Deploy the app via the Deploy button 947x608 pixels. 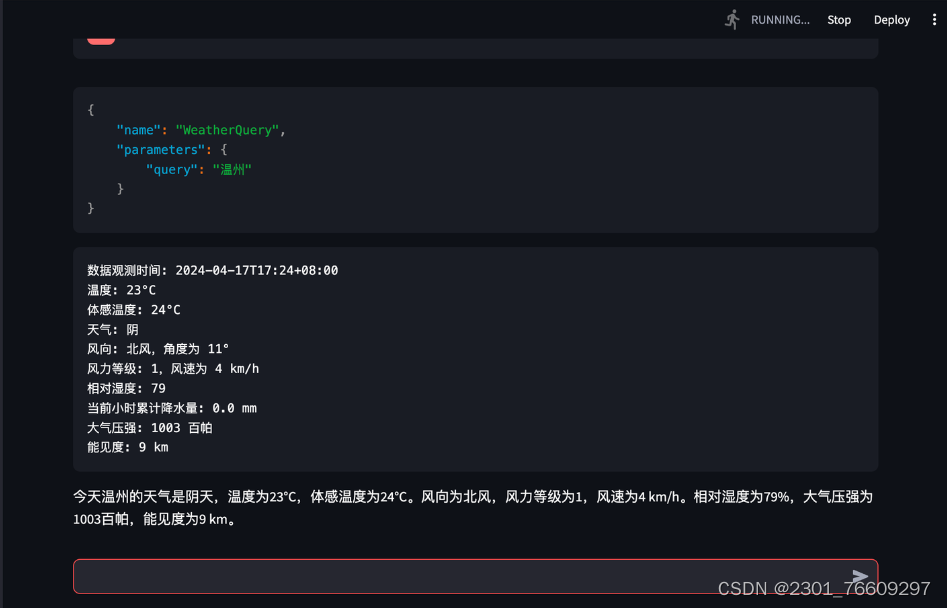(x=891, y=19)
